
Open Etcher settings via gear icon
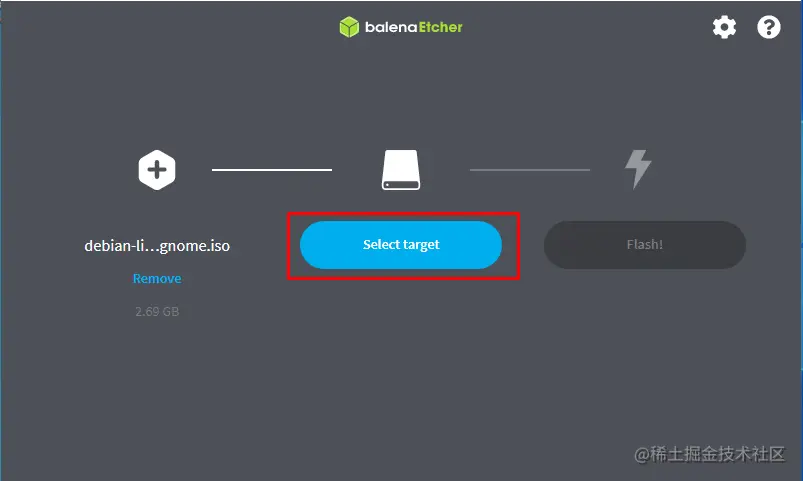pos(724,27)
